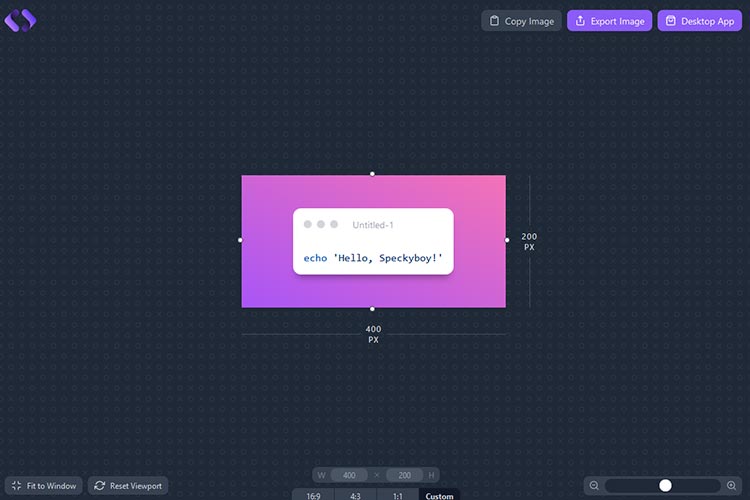Click the zoom in magnifier icon
Image resolution: width=750 pixels, height=500 pixels.
point(731,485)
